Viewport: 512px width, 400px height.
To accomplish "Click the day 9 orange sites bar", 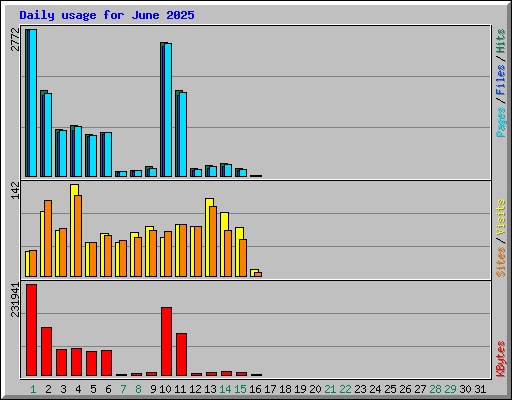I will point(153,253).
